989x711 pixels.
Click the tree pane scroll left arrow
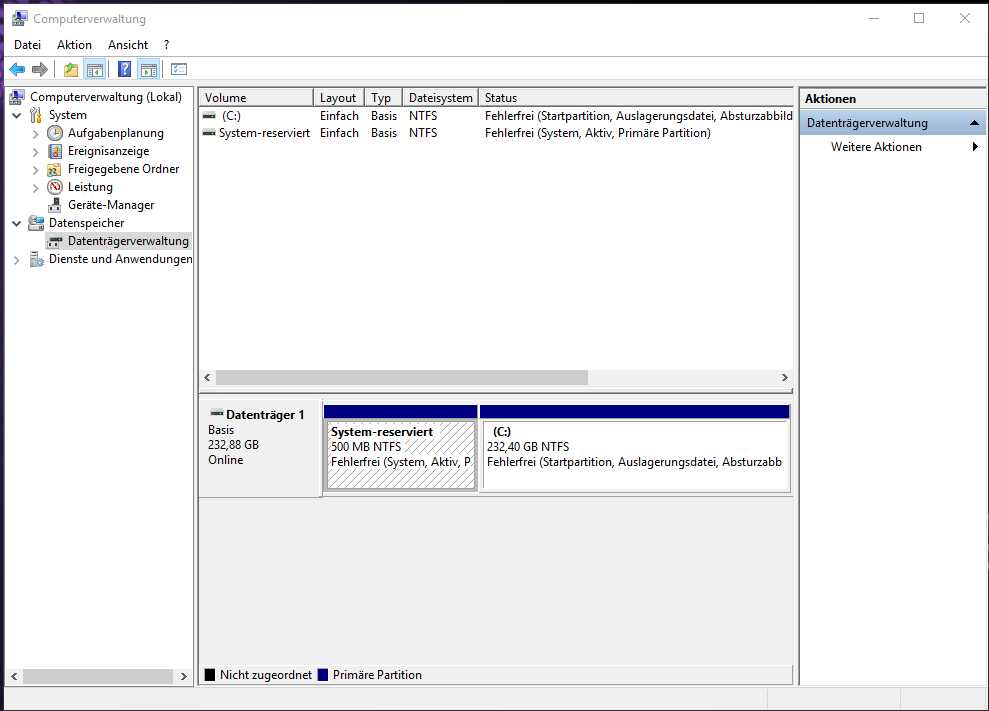click(x=14, y=676)
